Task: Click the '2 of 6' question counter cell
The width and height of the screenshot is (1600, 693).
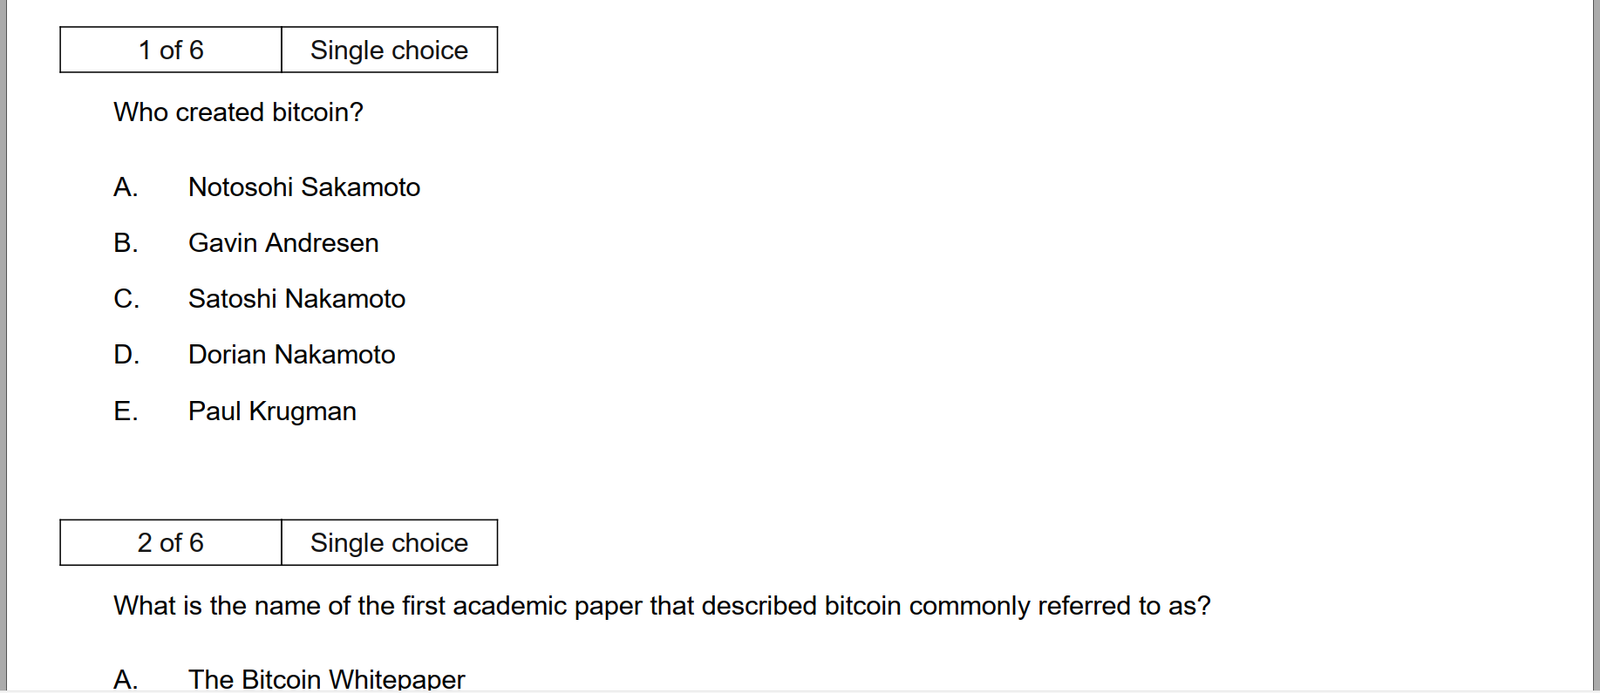Action: click(170, 543)
